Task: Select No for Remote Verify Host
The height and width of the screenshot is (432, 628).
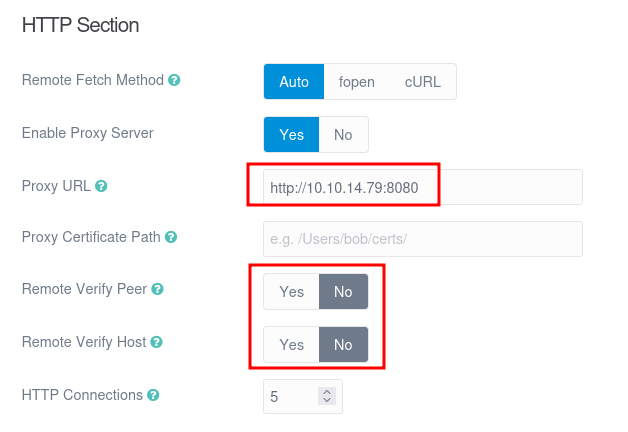Action: [x=343, y=345]
